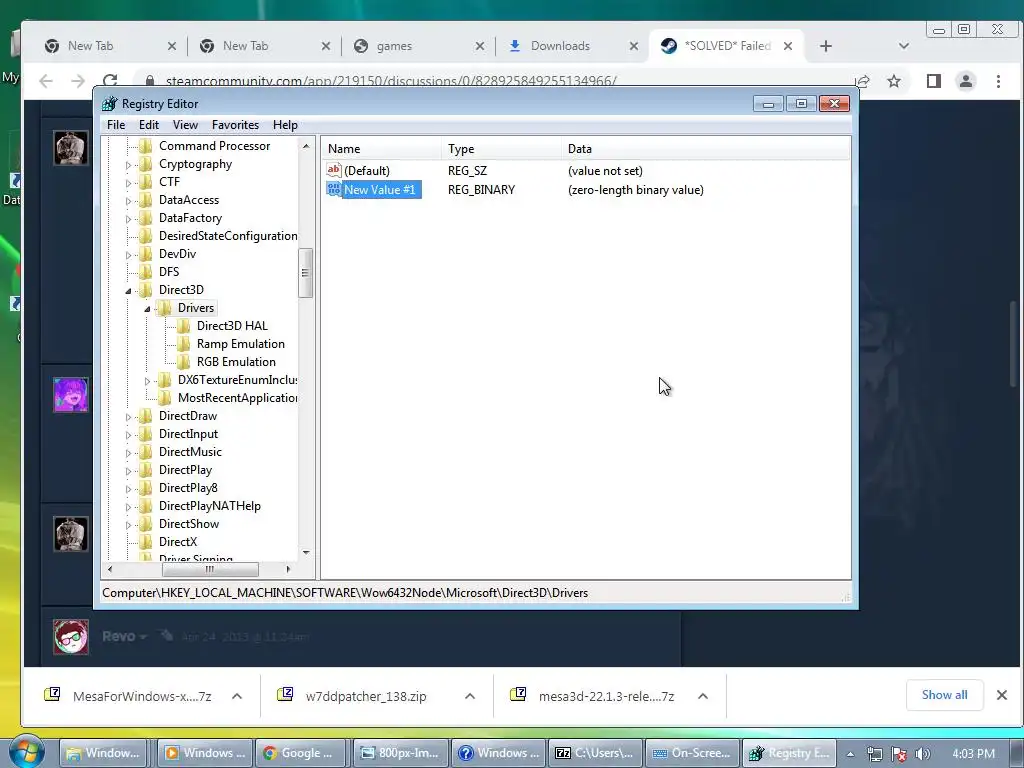
Task: Open the Favorites menu in Registry Editor
Action: point(235,125)
